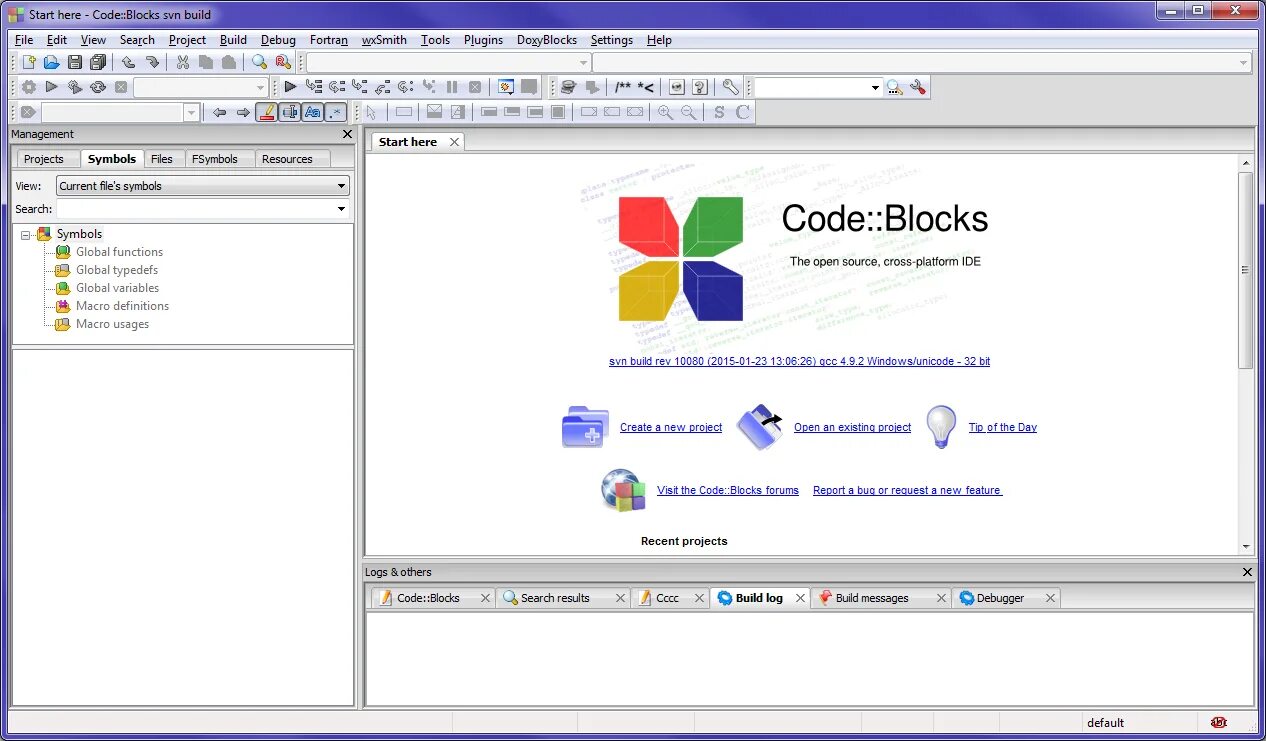Close the Management panel
The image size is (1266, 741).
pyautogui.click(x=347, y=134)
